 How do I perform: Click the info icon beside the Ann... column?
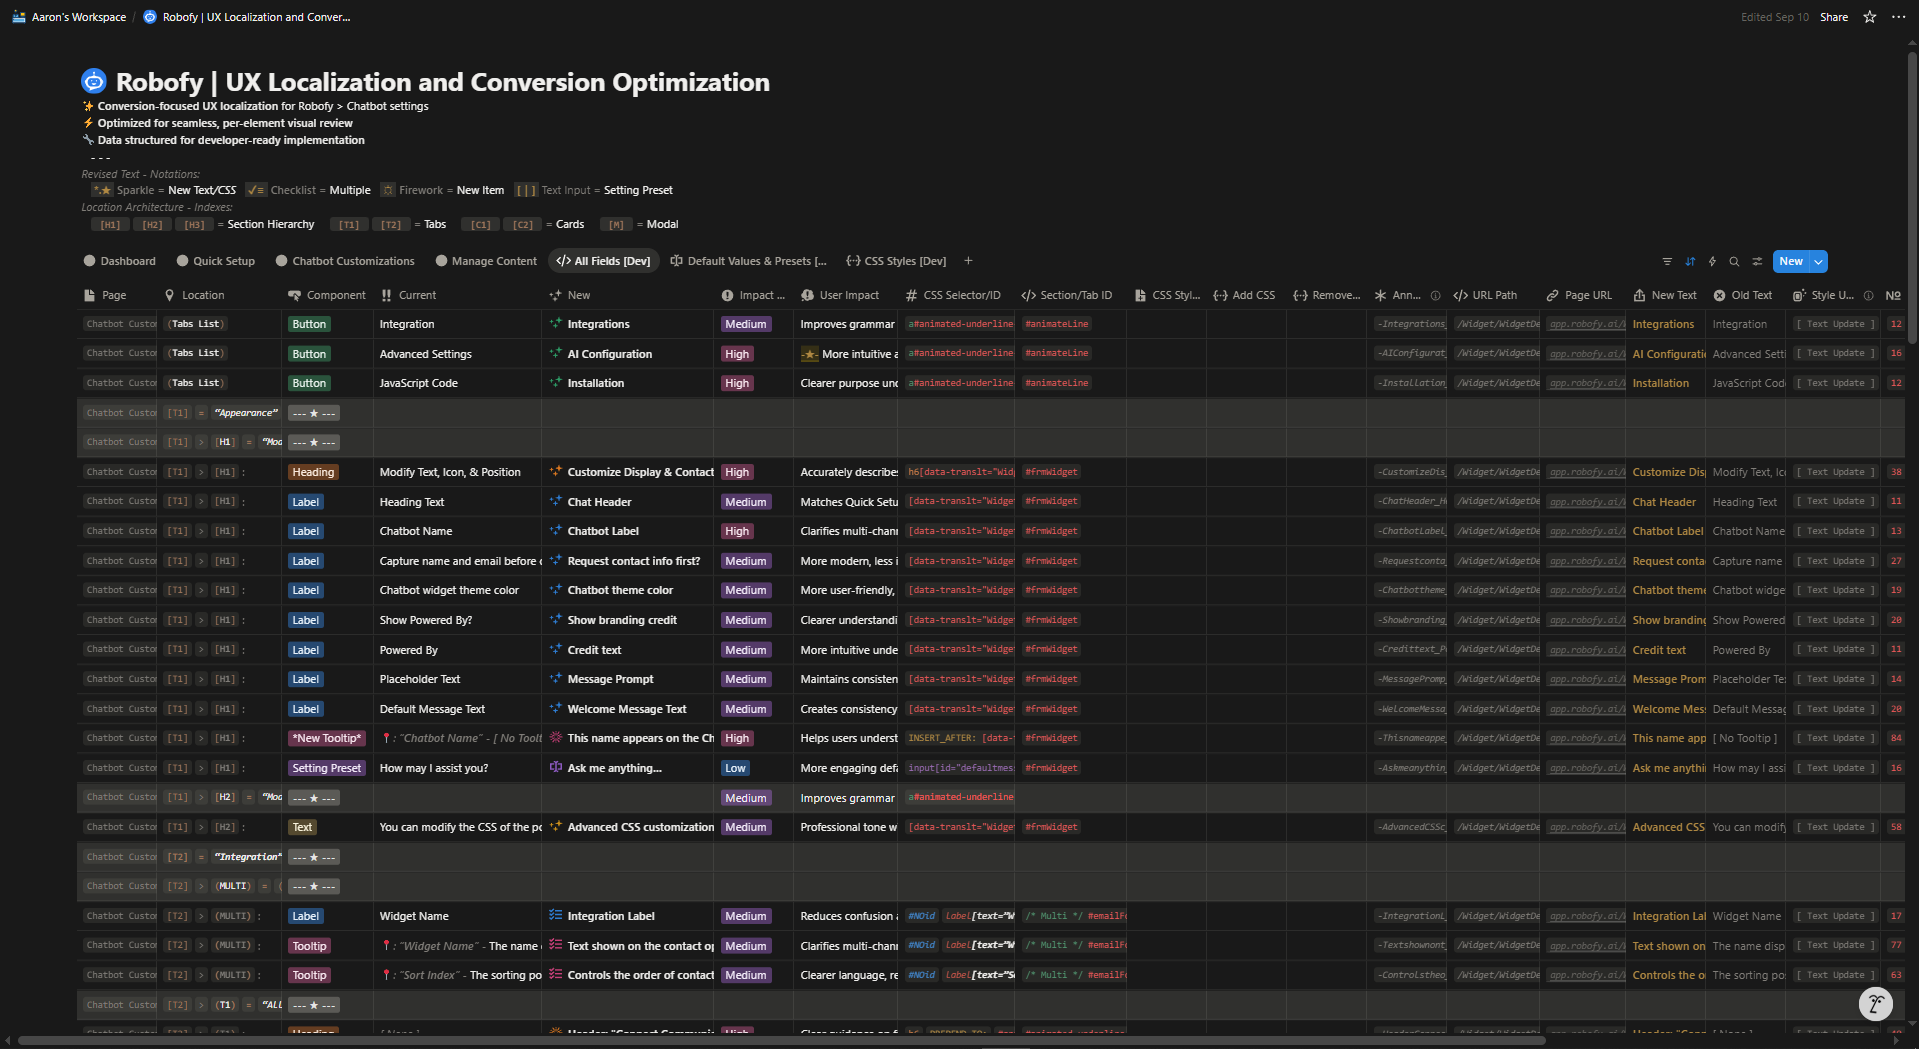tap(1435, 296)
